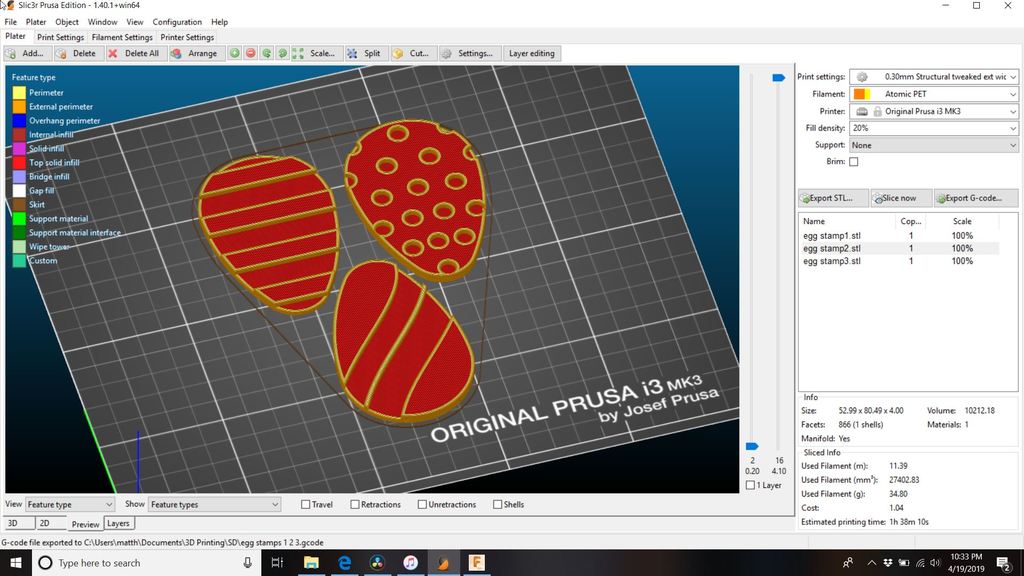This screenshot has height=576, width=1024.
Task: Click the Name column header
Action: (814, 221)
